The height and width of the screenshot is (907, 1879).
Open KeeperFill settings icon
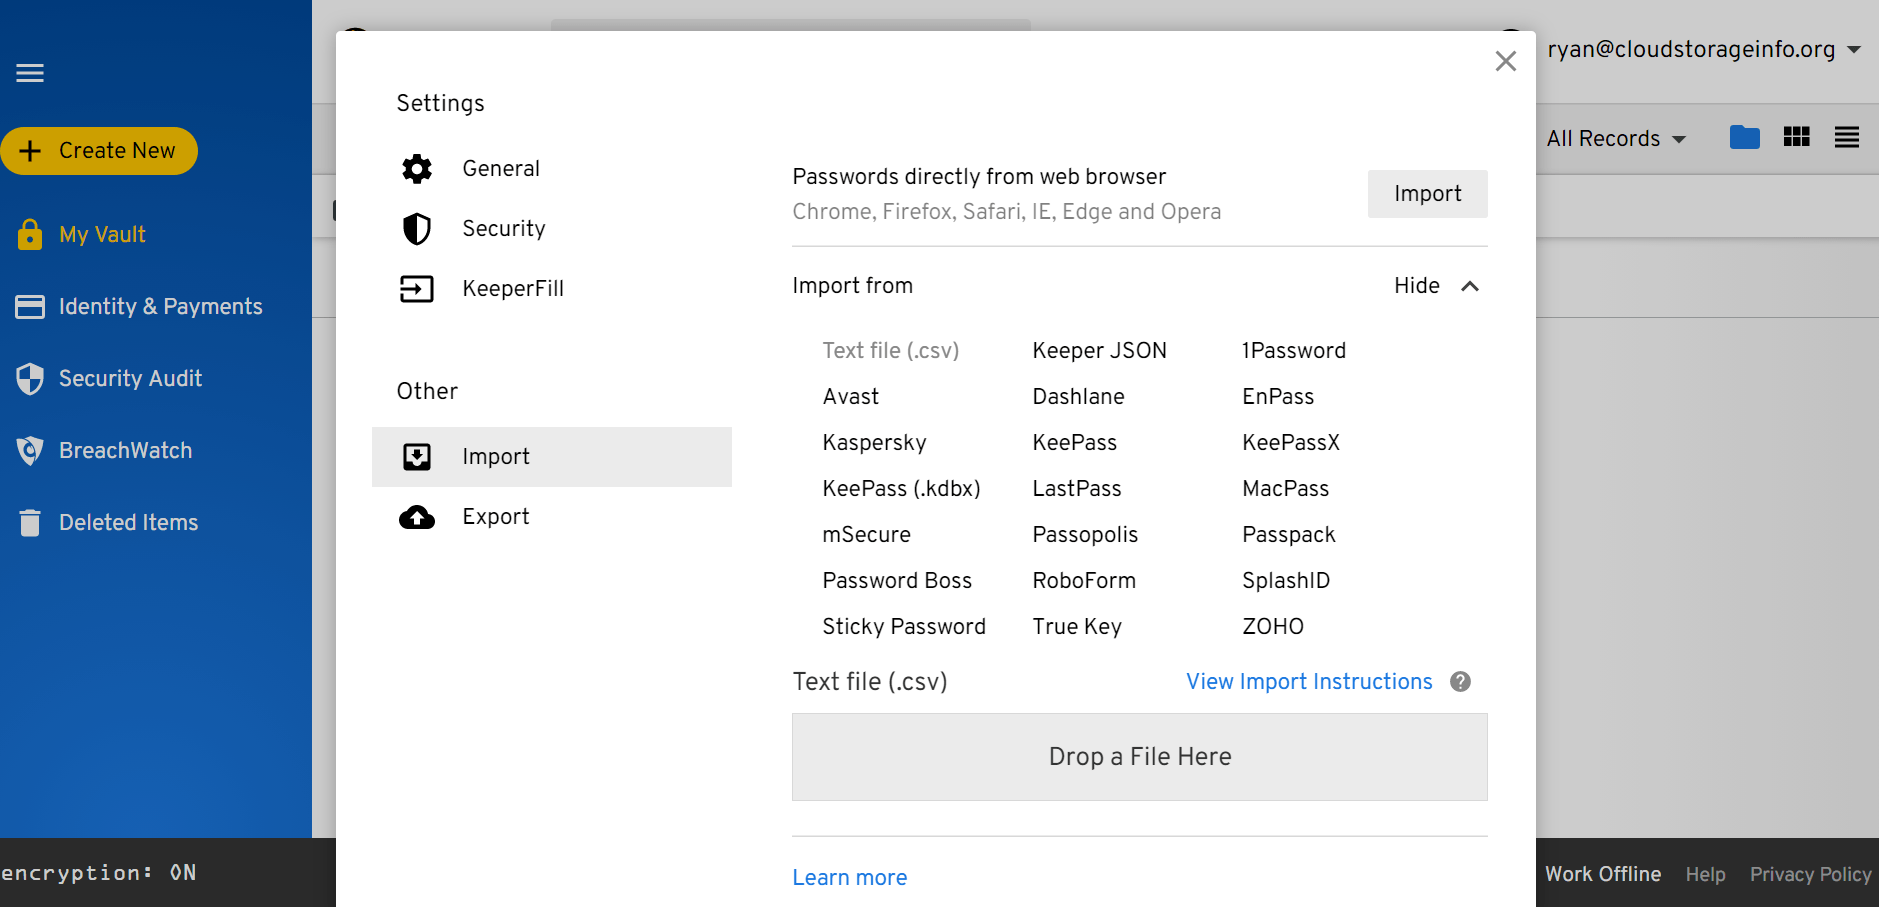coord(417,289)
